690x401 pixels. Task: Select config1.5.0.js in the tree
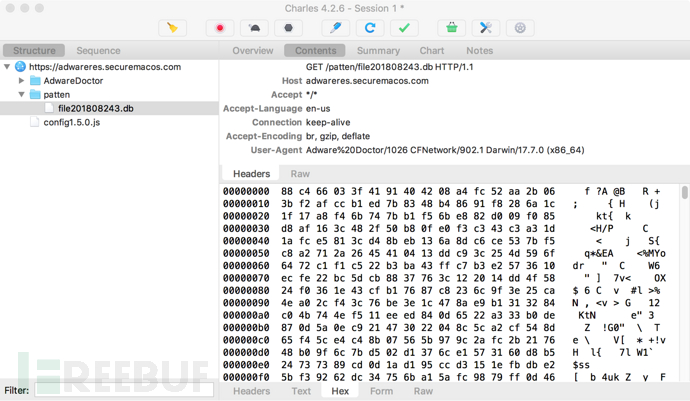click(x=72, y=122)
